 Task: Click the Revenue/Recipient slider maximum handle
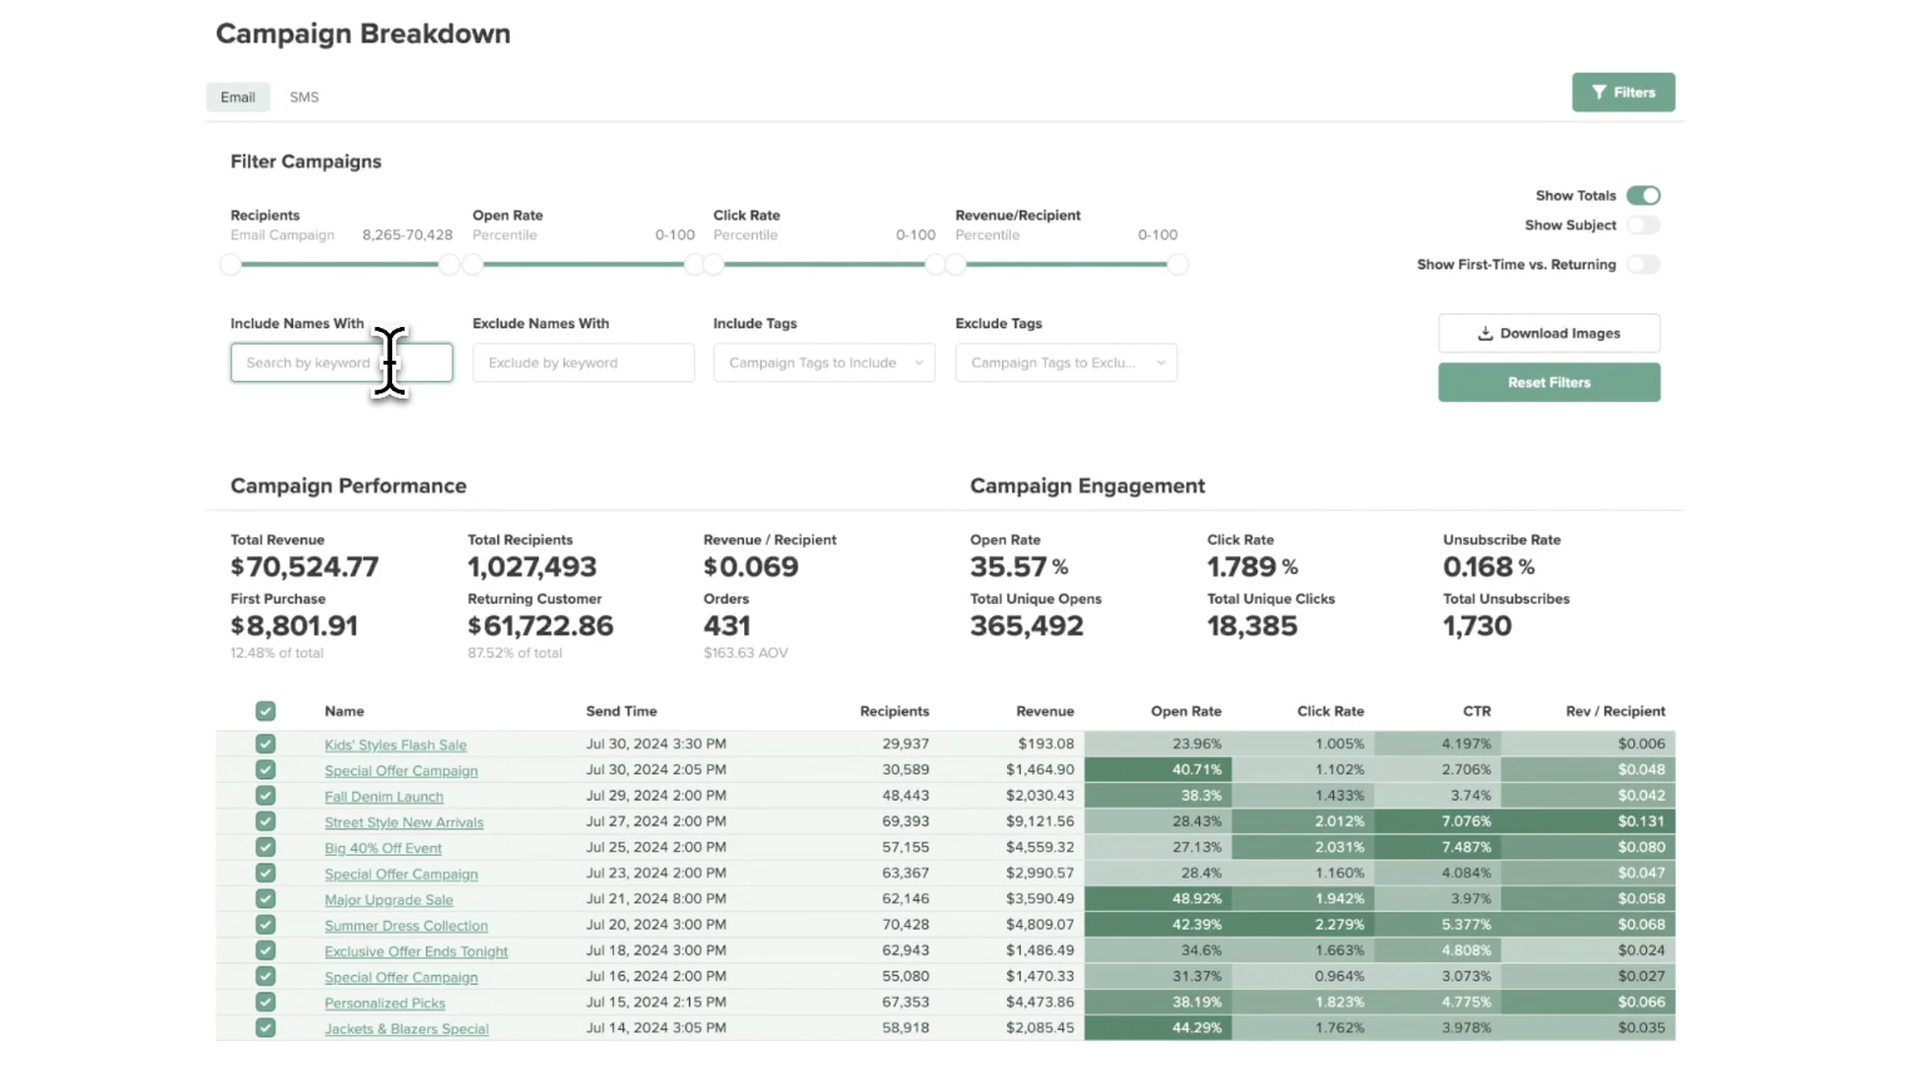1178,264
